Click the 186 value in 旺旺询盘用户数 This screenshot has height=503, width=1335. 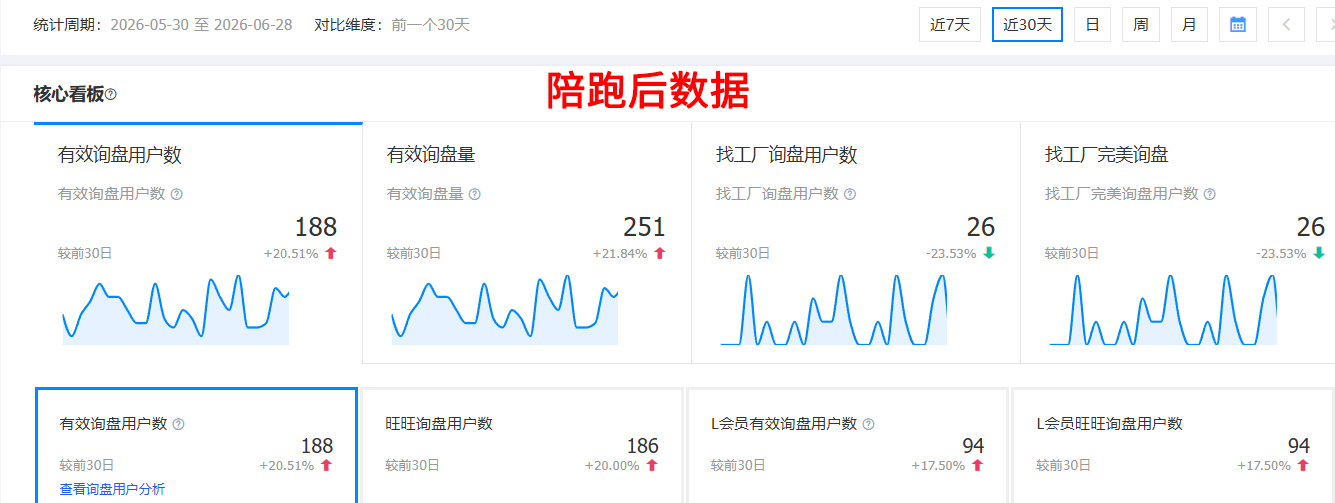(x=643, y=446)
